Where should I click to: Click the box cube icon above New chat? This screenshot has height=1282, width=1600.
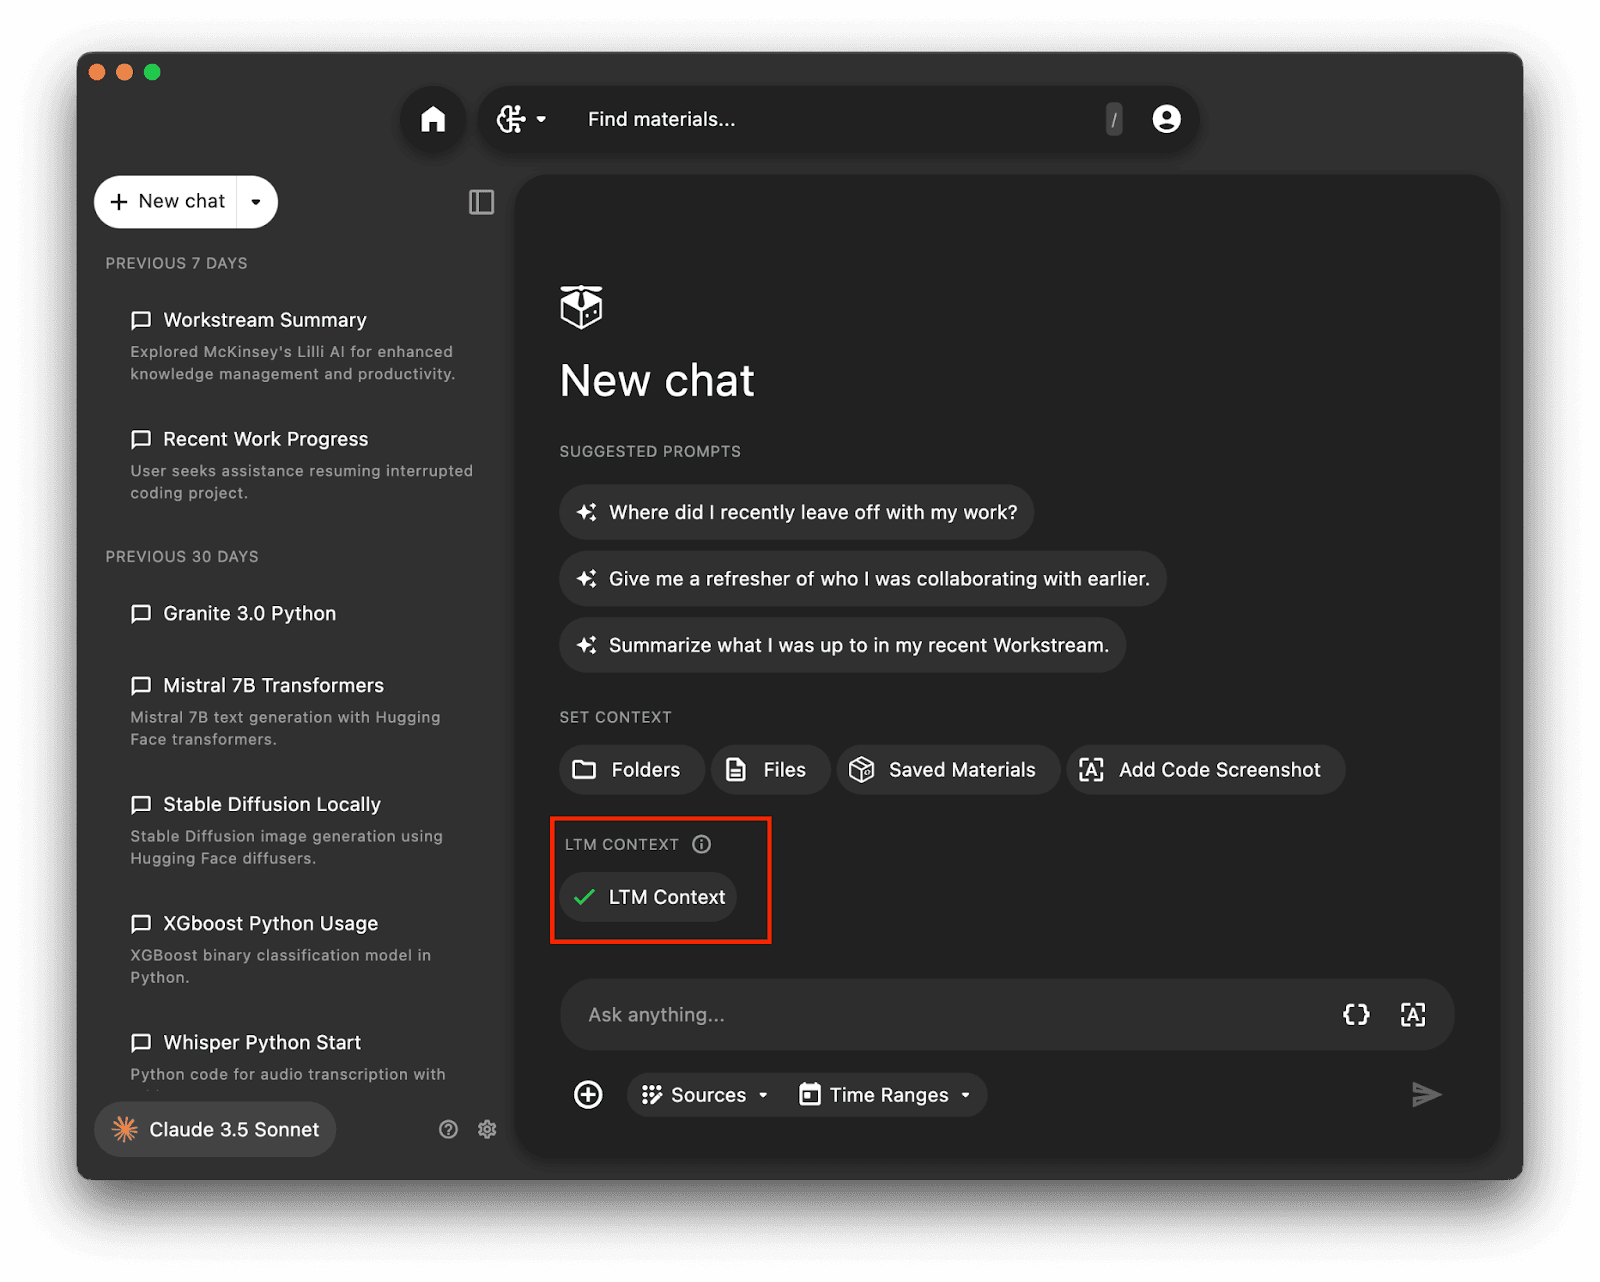pyautogui.click(x=581, y=307)
